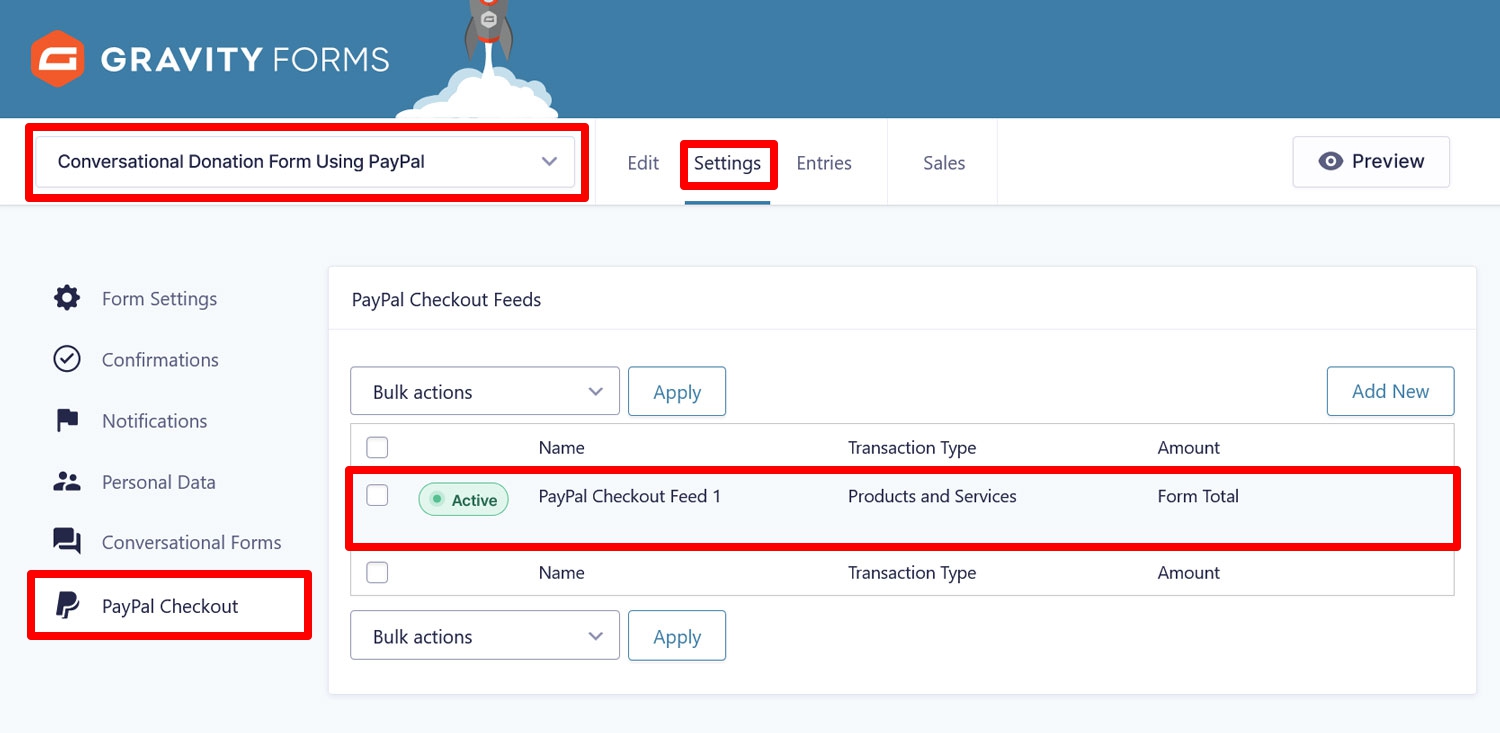The width and height of the screenshot is (1500, 733).
Task: Open the upper Bulk actions dropdown
Action: (485, 391)
